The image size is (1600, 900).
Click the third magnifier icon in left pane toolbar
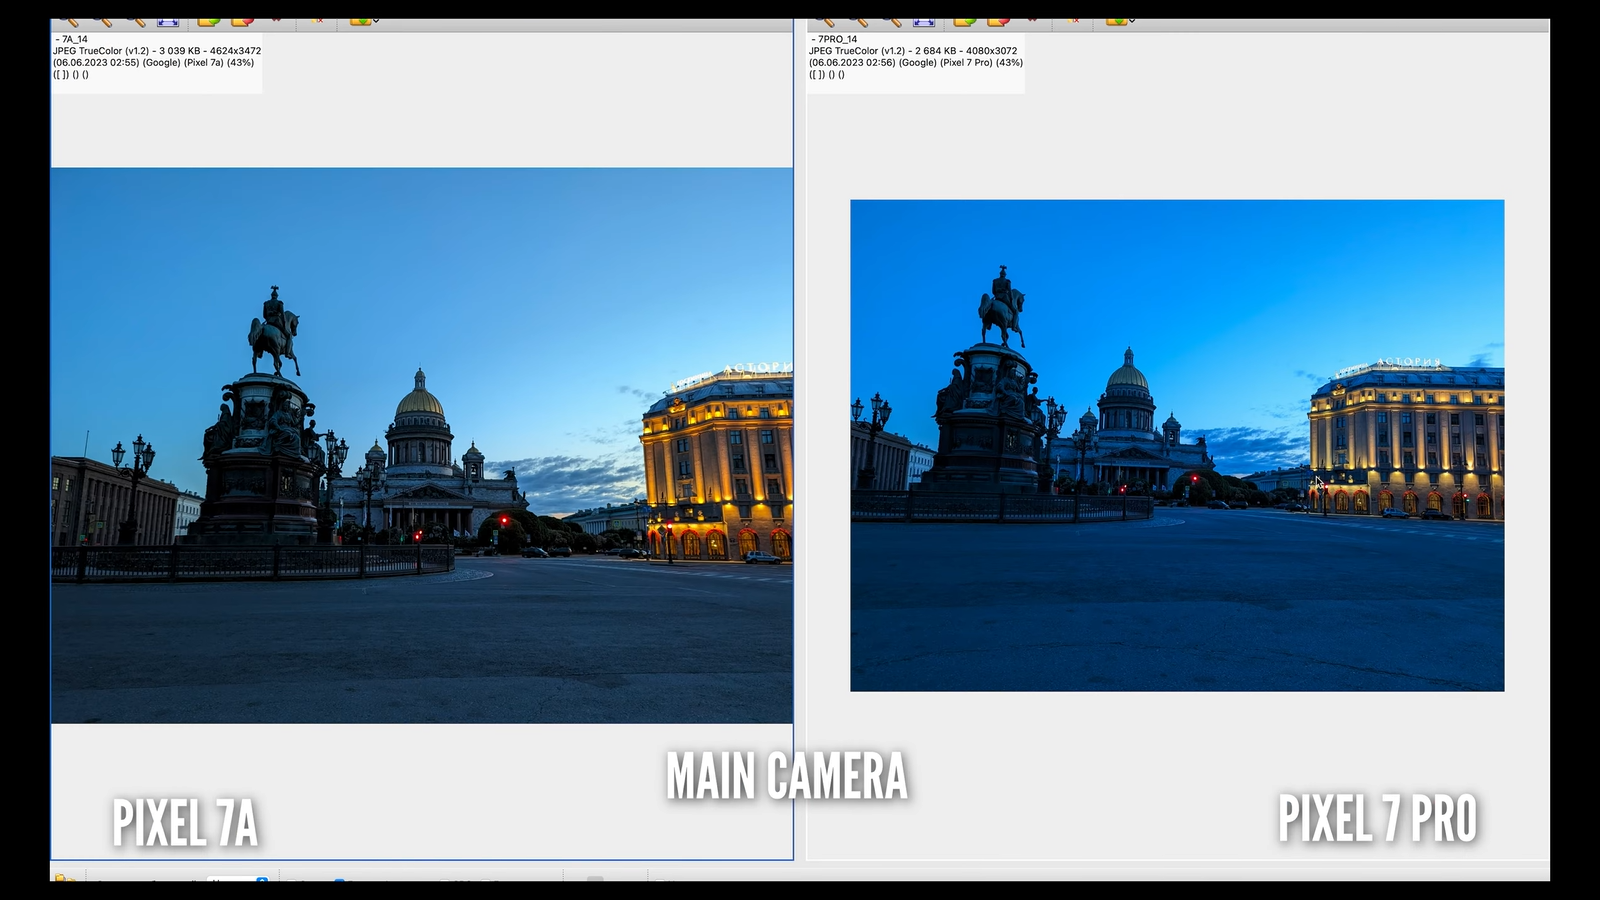136,21
